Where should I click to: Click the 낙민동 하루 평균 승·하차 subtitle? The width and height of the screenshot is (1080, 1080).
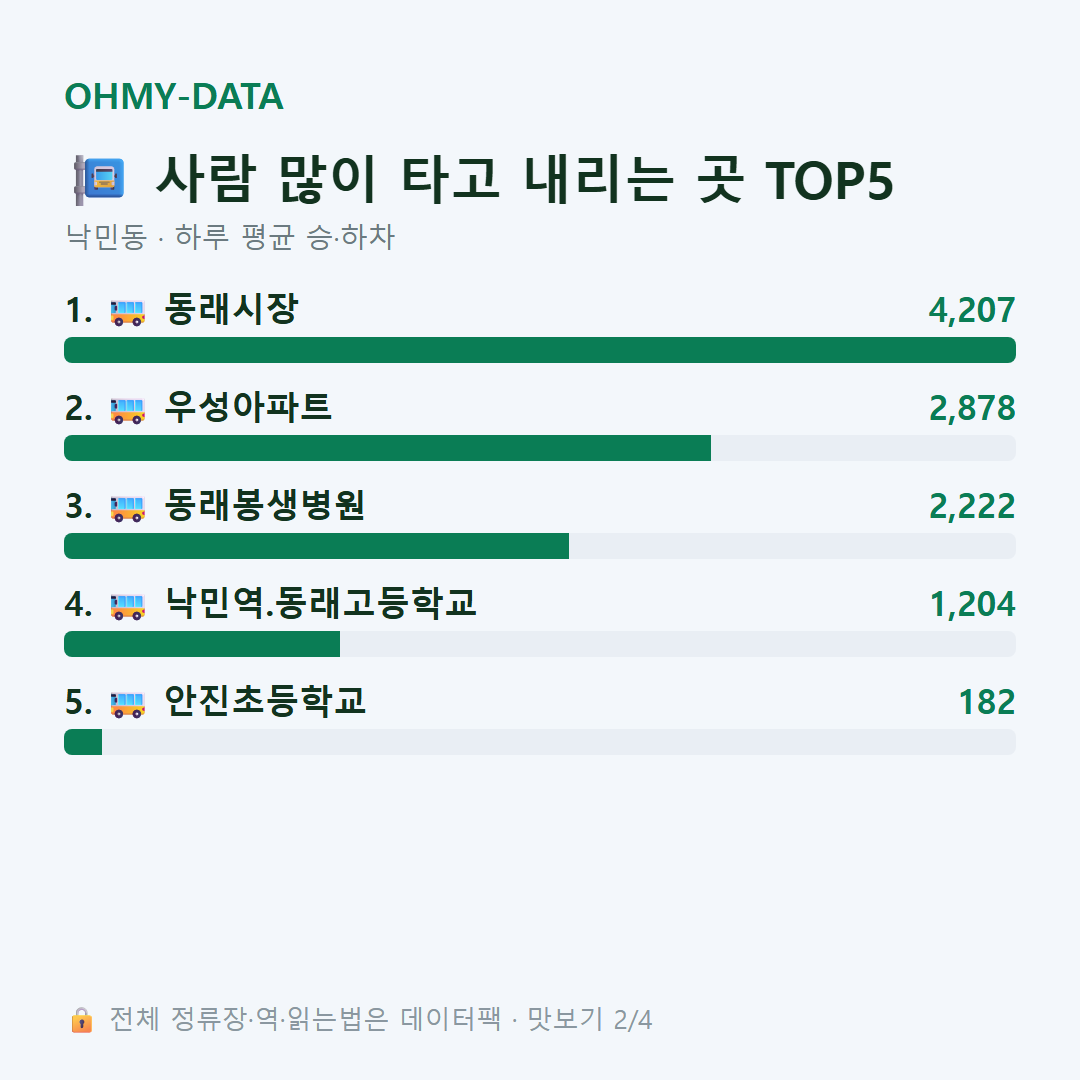tap(230, 237)
